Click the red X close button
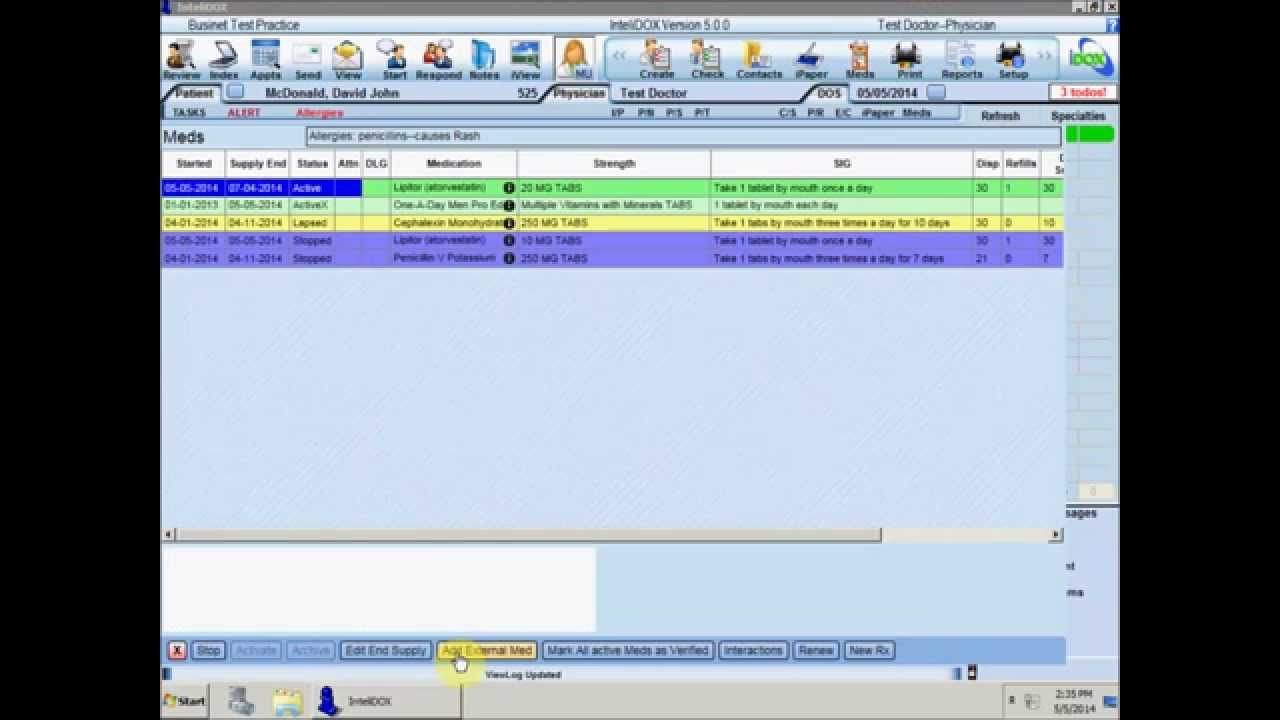1280x720 pixels. (x=177, y=650)
